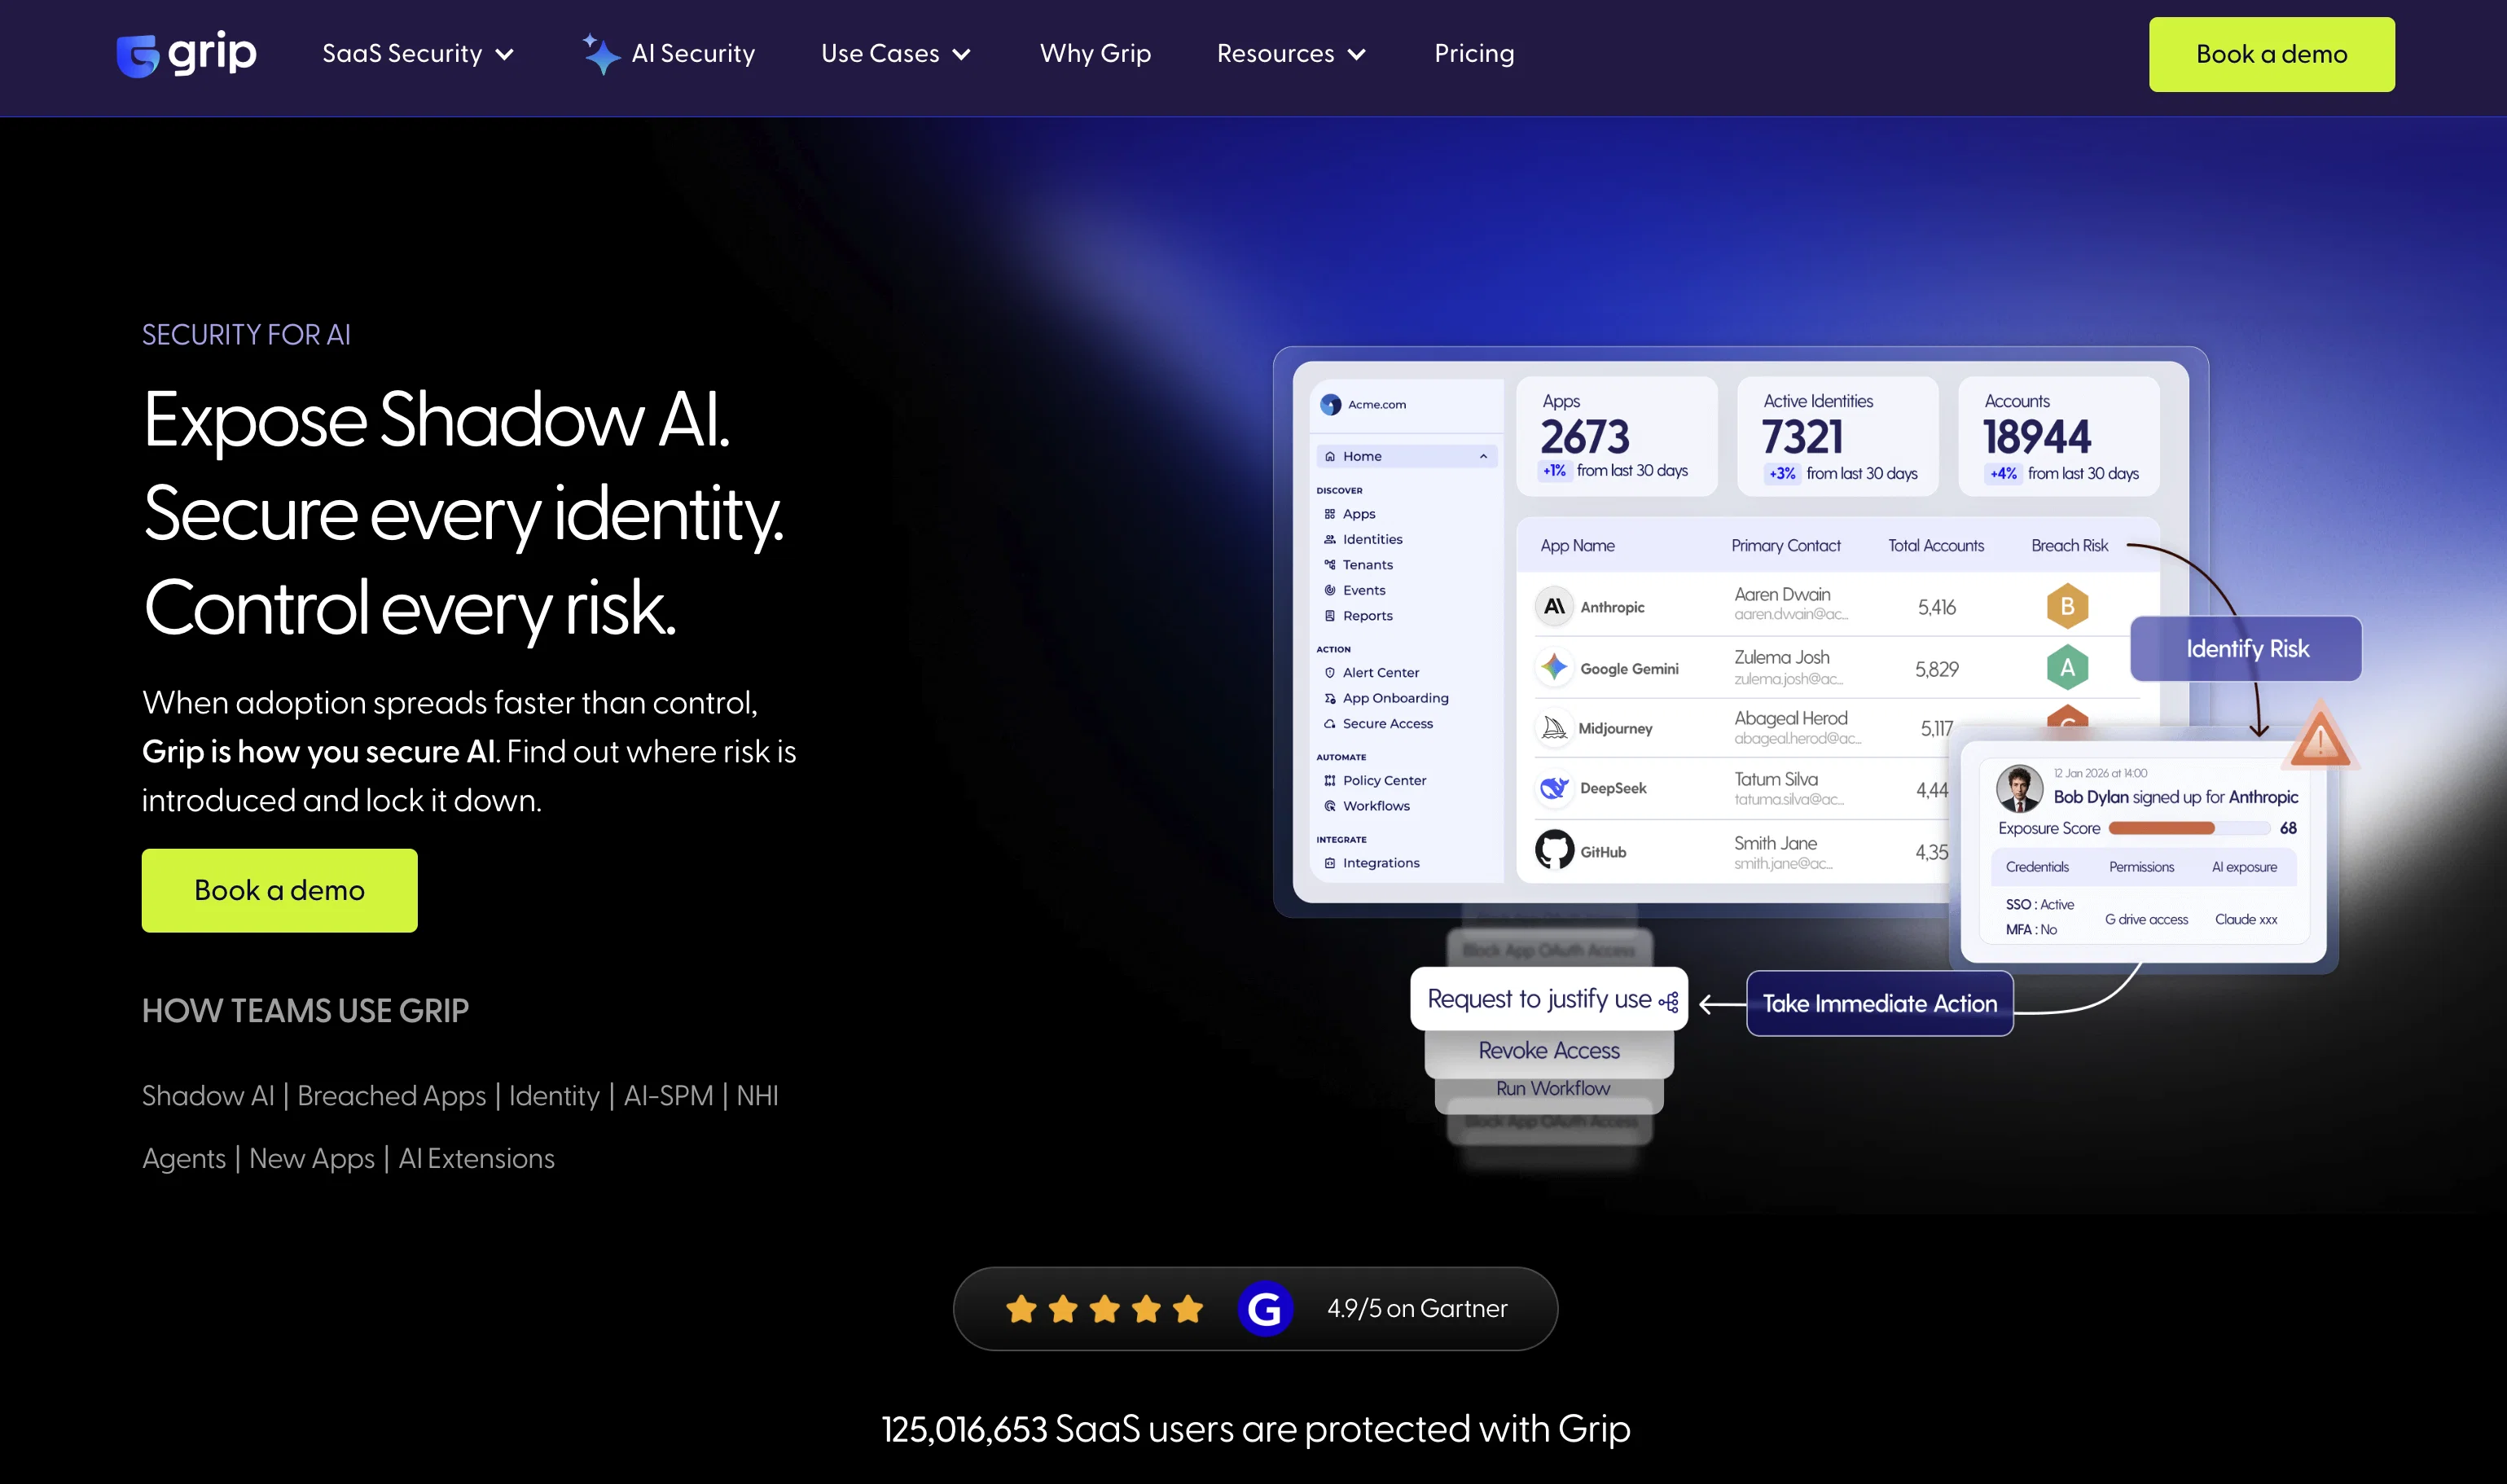Click the 125,016,653 SaaS users text

(1255, 1430)
